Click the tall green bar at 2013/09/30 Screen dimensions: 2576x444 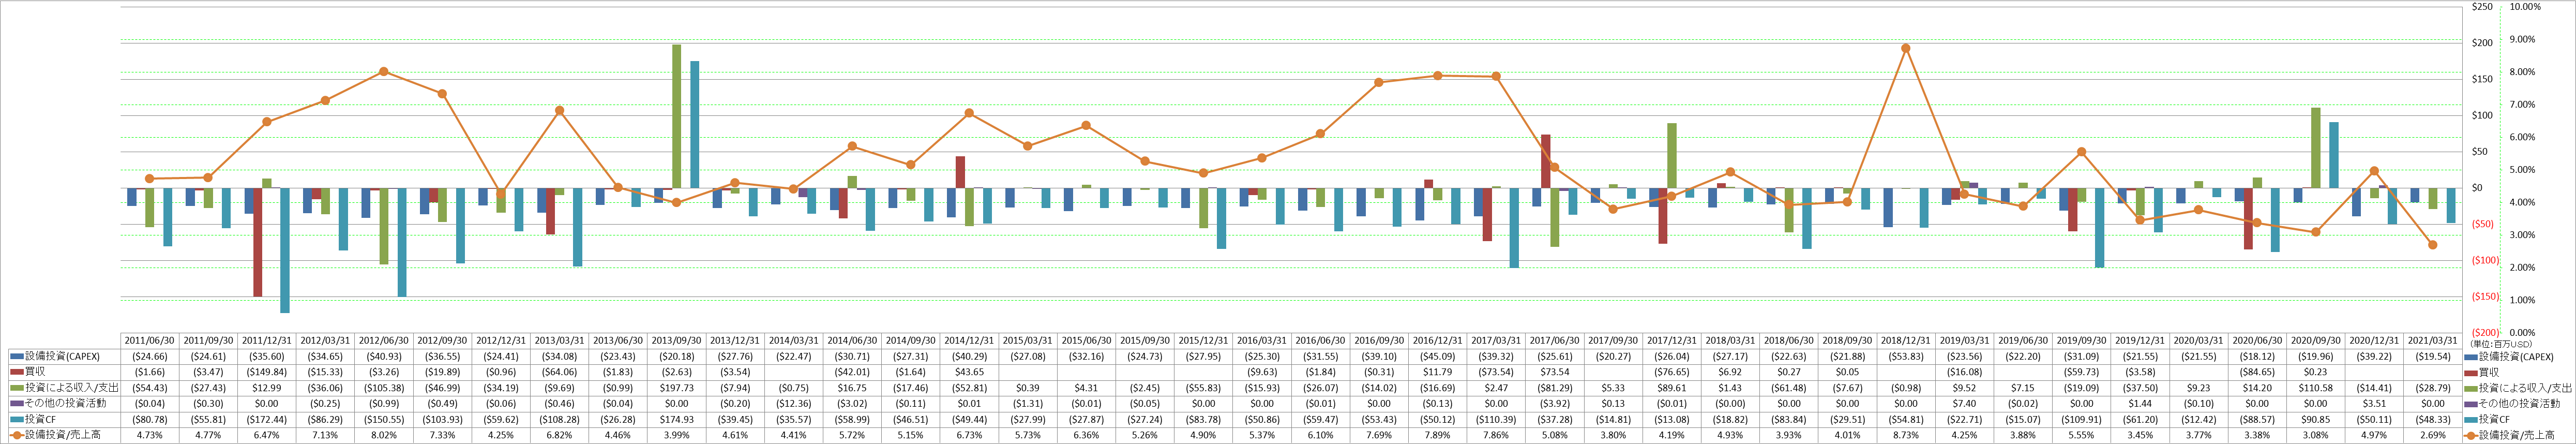click(676, 116)
